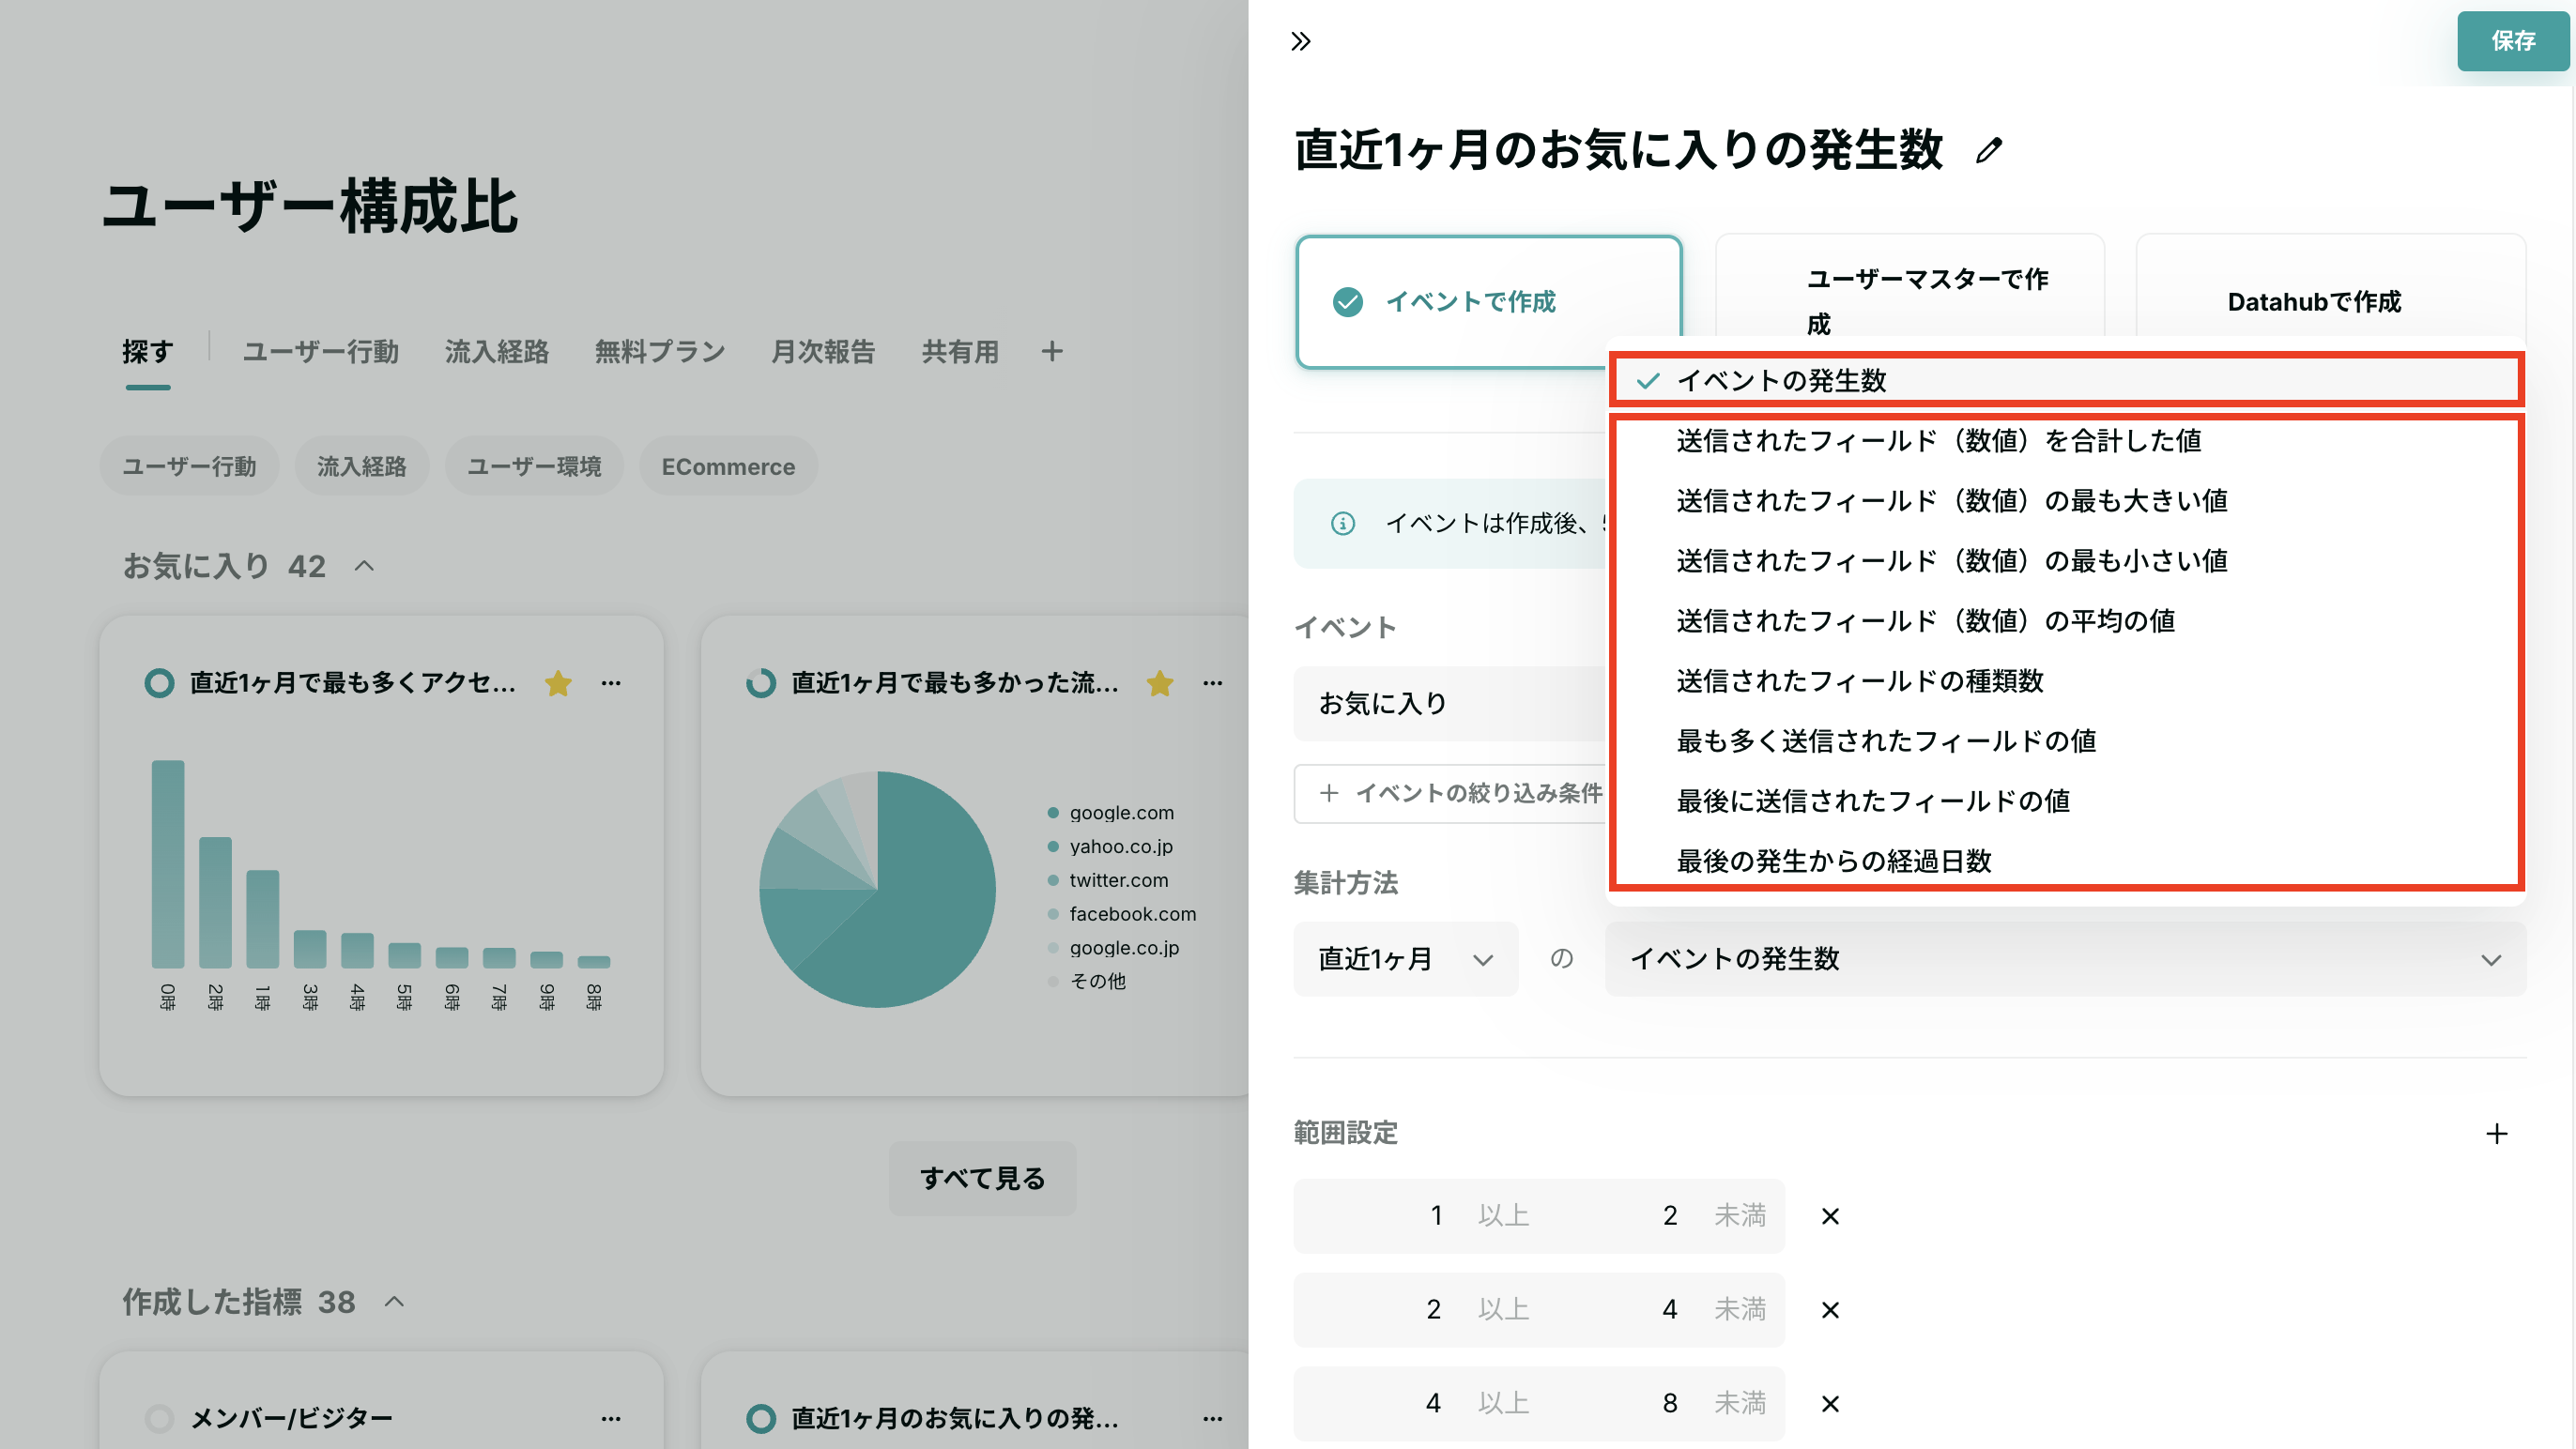Filter by ユーザー環境 chip
Screen dimensions: 2576x1449
(x=534, y=466)
